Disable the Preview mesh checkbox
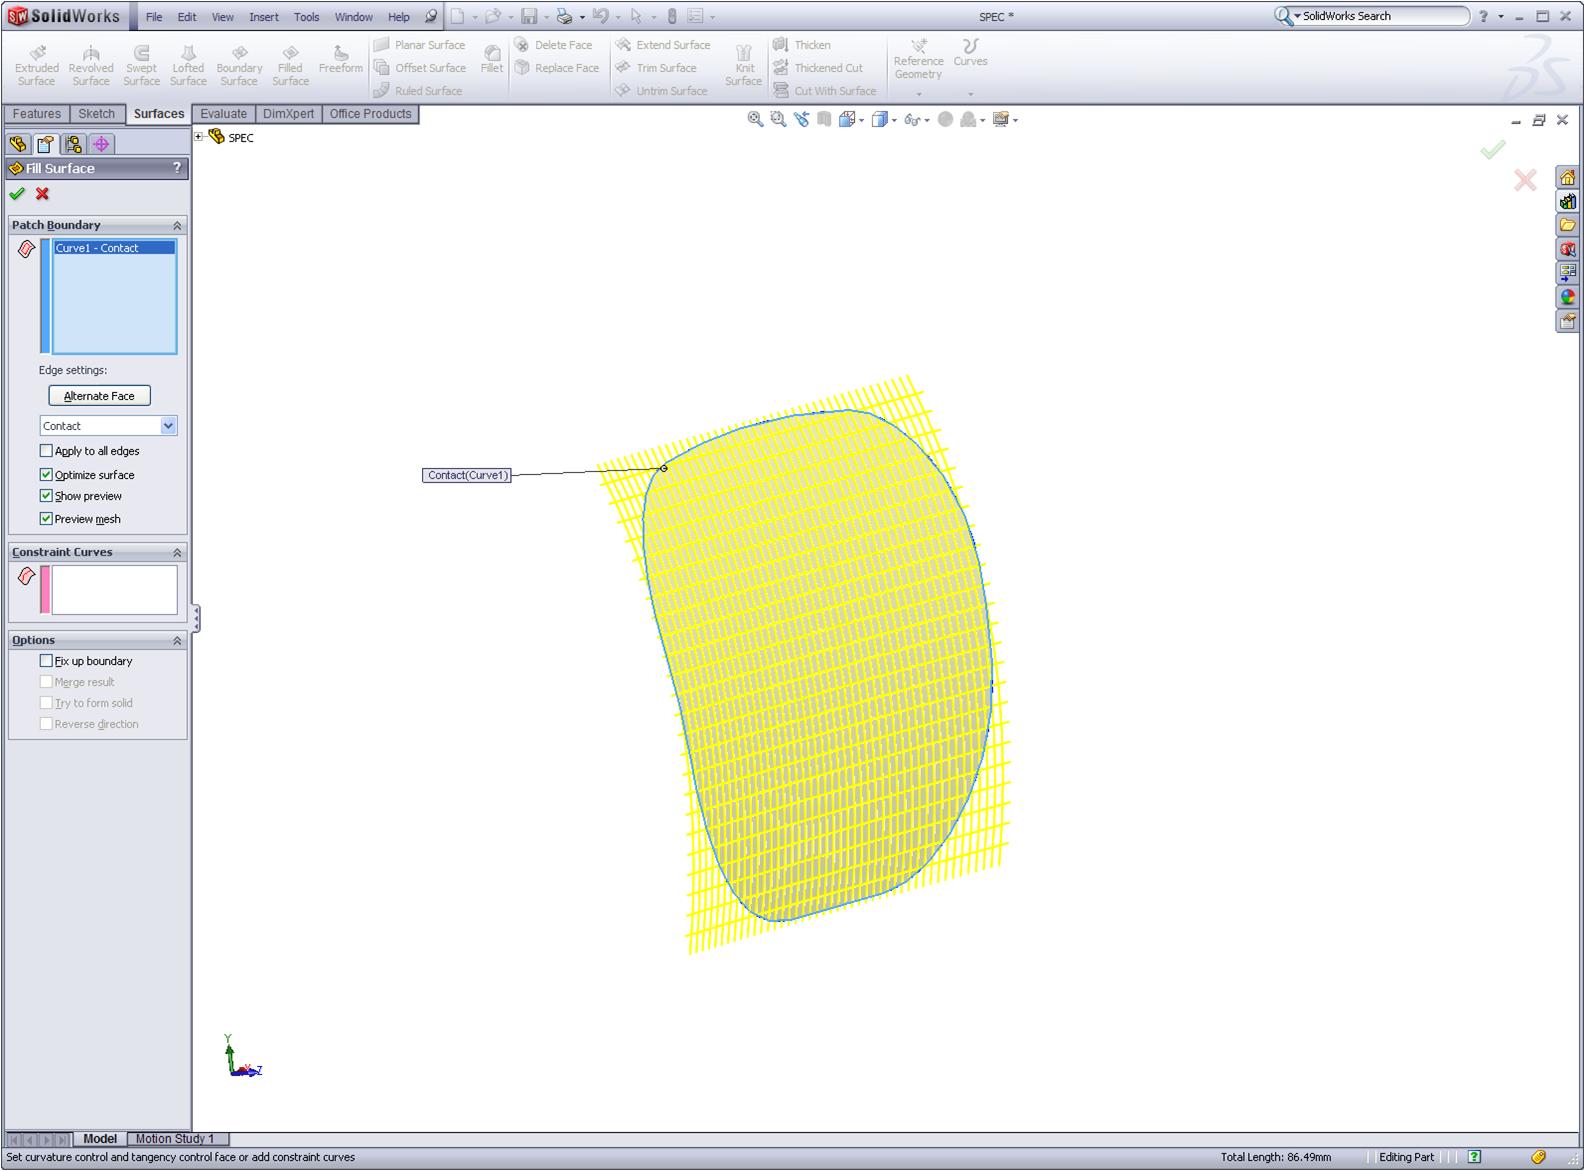Viewport: 1585px width, 1171px height. (x=46, y=519)
